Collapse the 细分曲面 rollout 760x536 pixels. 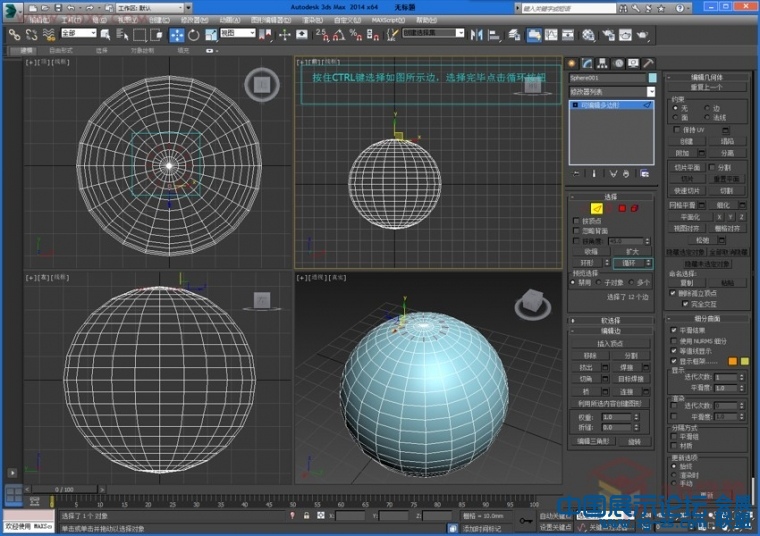(x=707, y=318)
